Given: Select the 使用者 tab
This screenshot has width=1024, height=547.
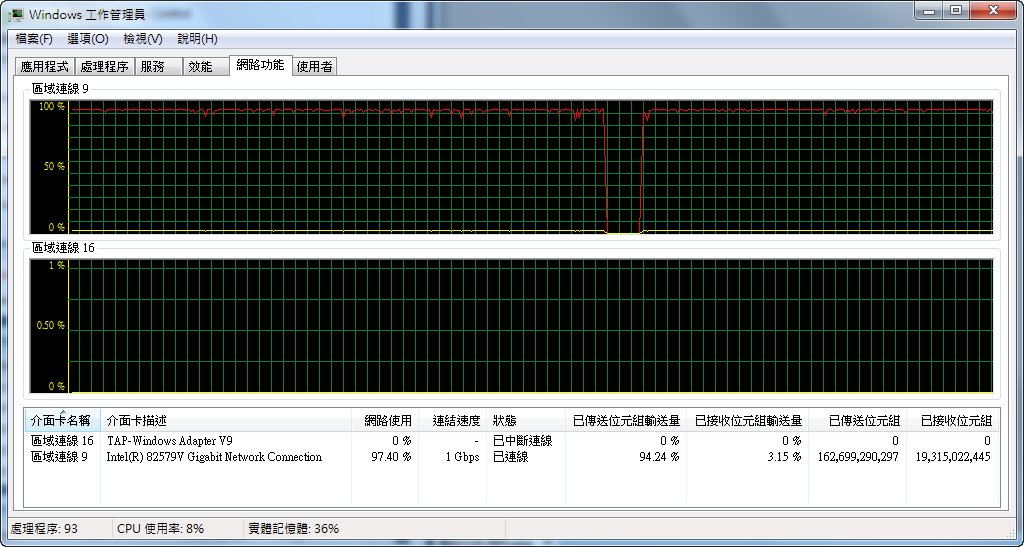Looking at the screenshot, I should coord(314,67).
